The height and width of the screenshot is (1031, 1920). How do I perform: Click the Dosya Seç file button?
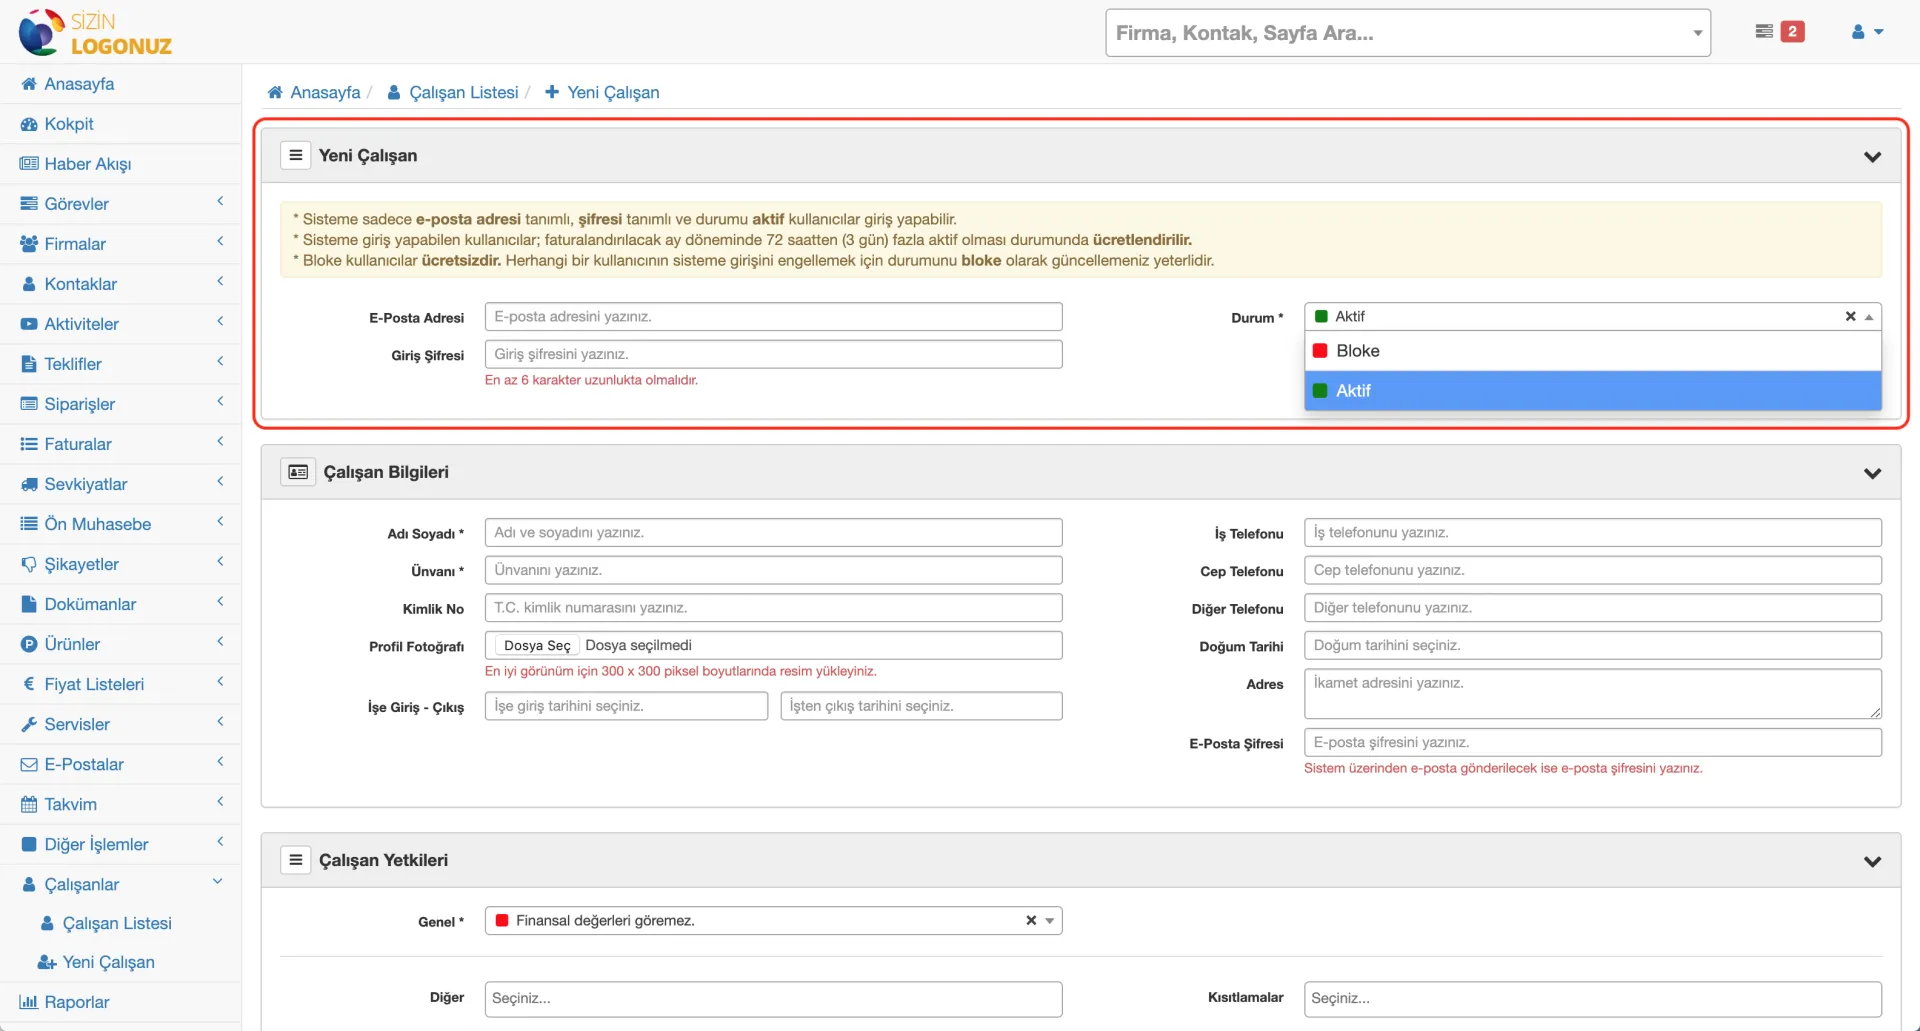[x=537, y=645]
